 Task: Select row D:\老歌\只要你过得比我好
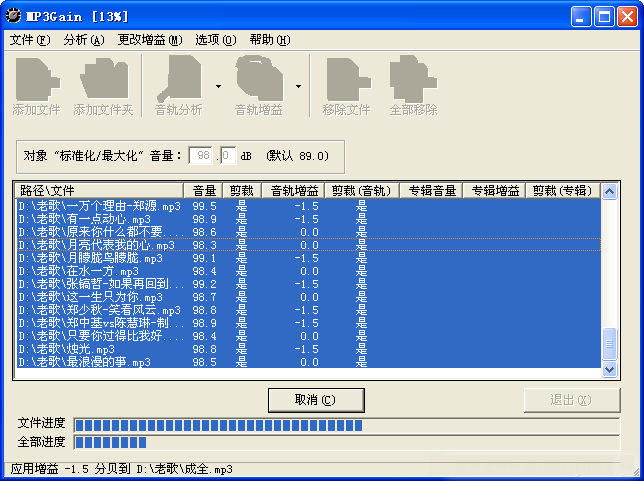coord(308,336)
